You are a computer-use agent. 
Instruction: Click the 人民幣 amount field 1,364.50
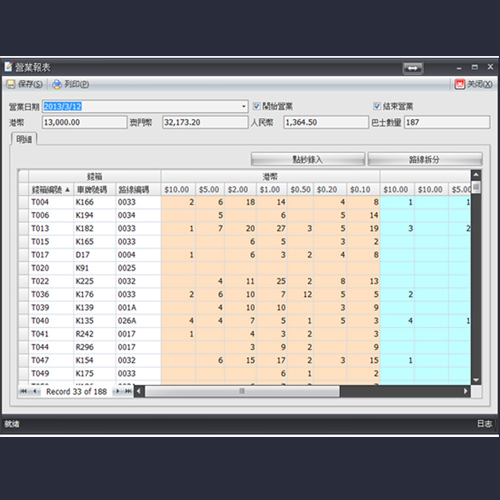(326, 122)
